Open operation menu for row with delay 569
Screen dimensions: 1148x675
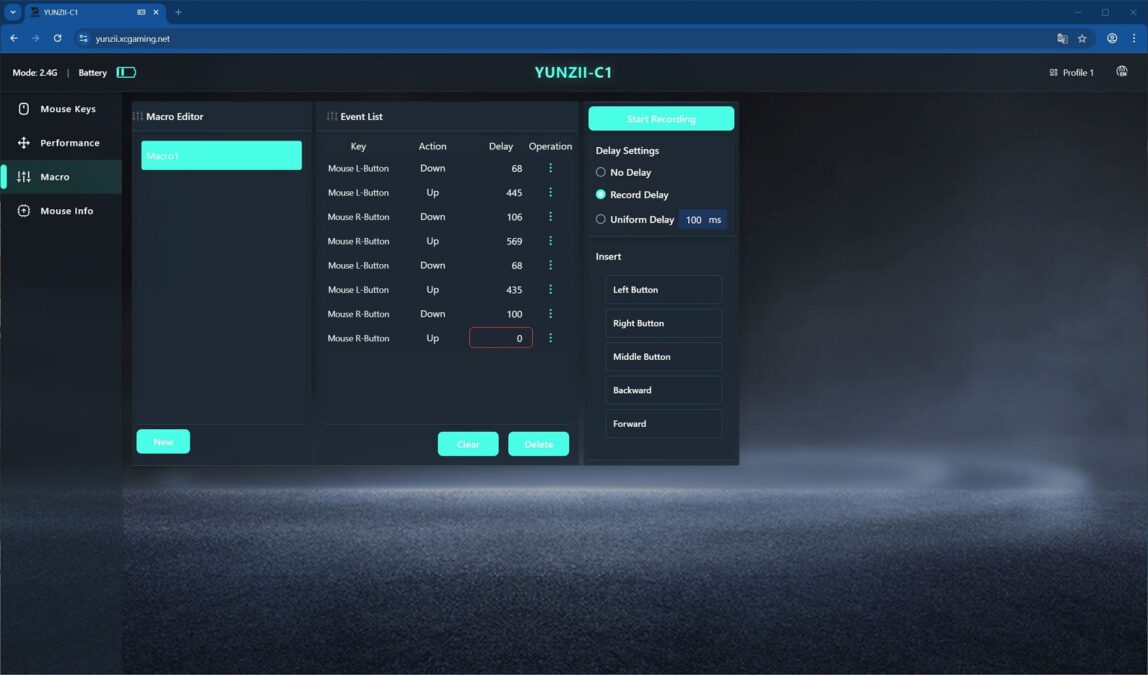click(x=551, y=241)
